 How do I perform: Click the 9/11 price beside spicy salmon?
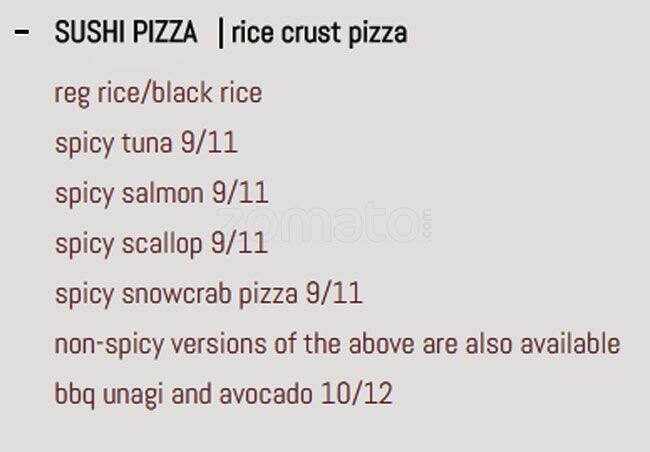click(x=240, y=193)
